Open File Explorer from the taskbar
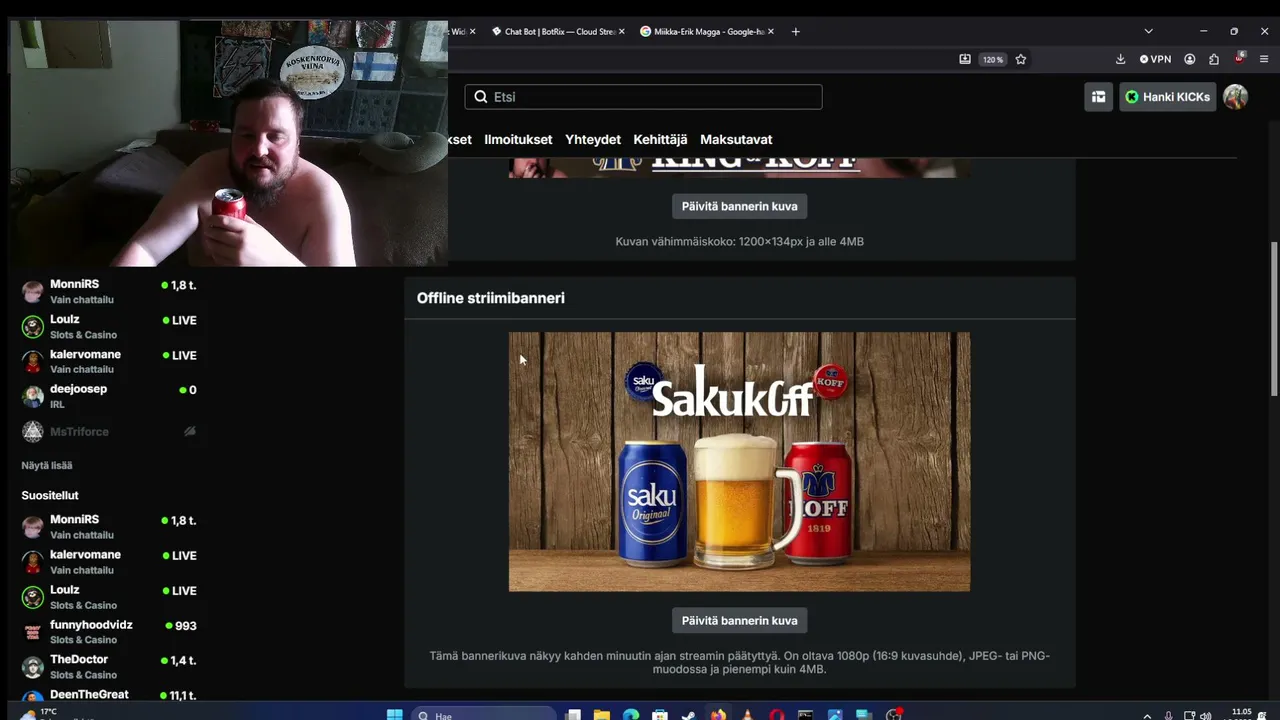Screen dimensions: 1280x720 tap(602, 715)
